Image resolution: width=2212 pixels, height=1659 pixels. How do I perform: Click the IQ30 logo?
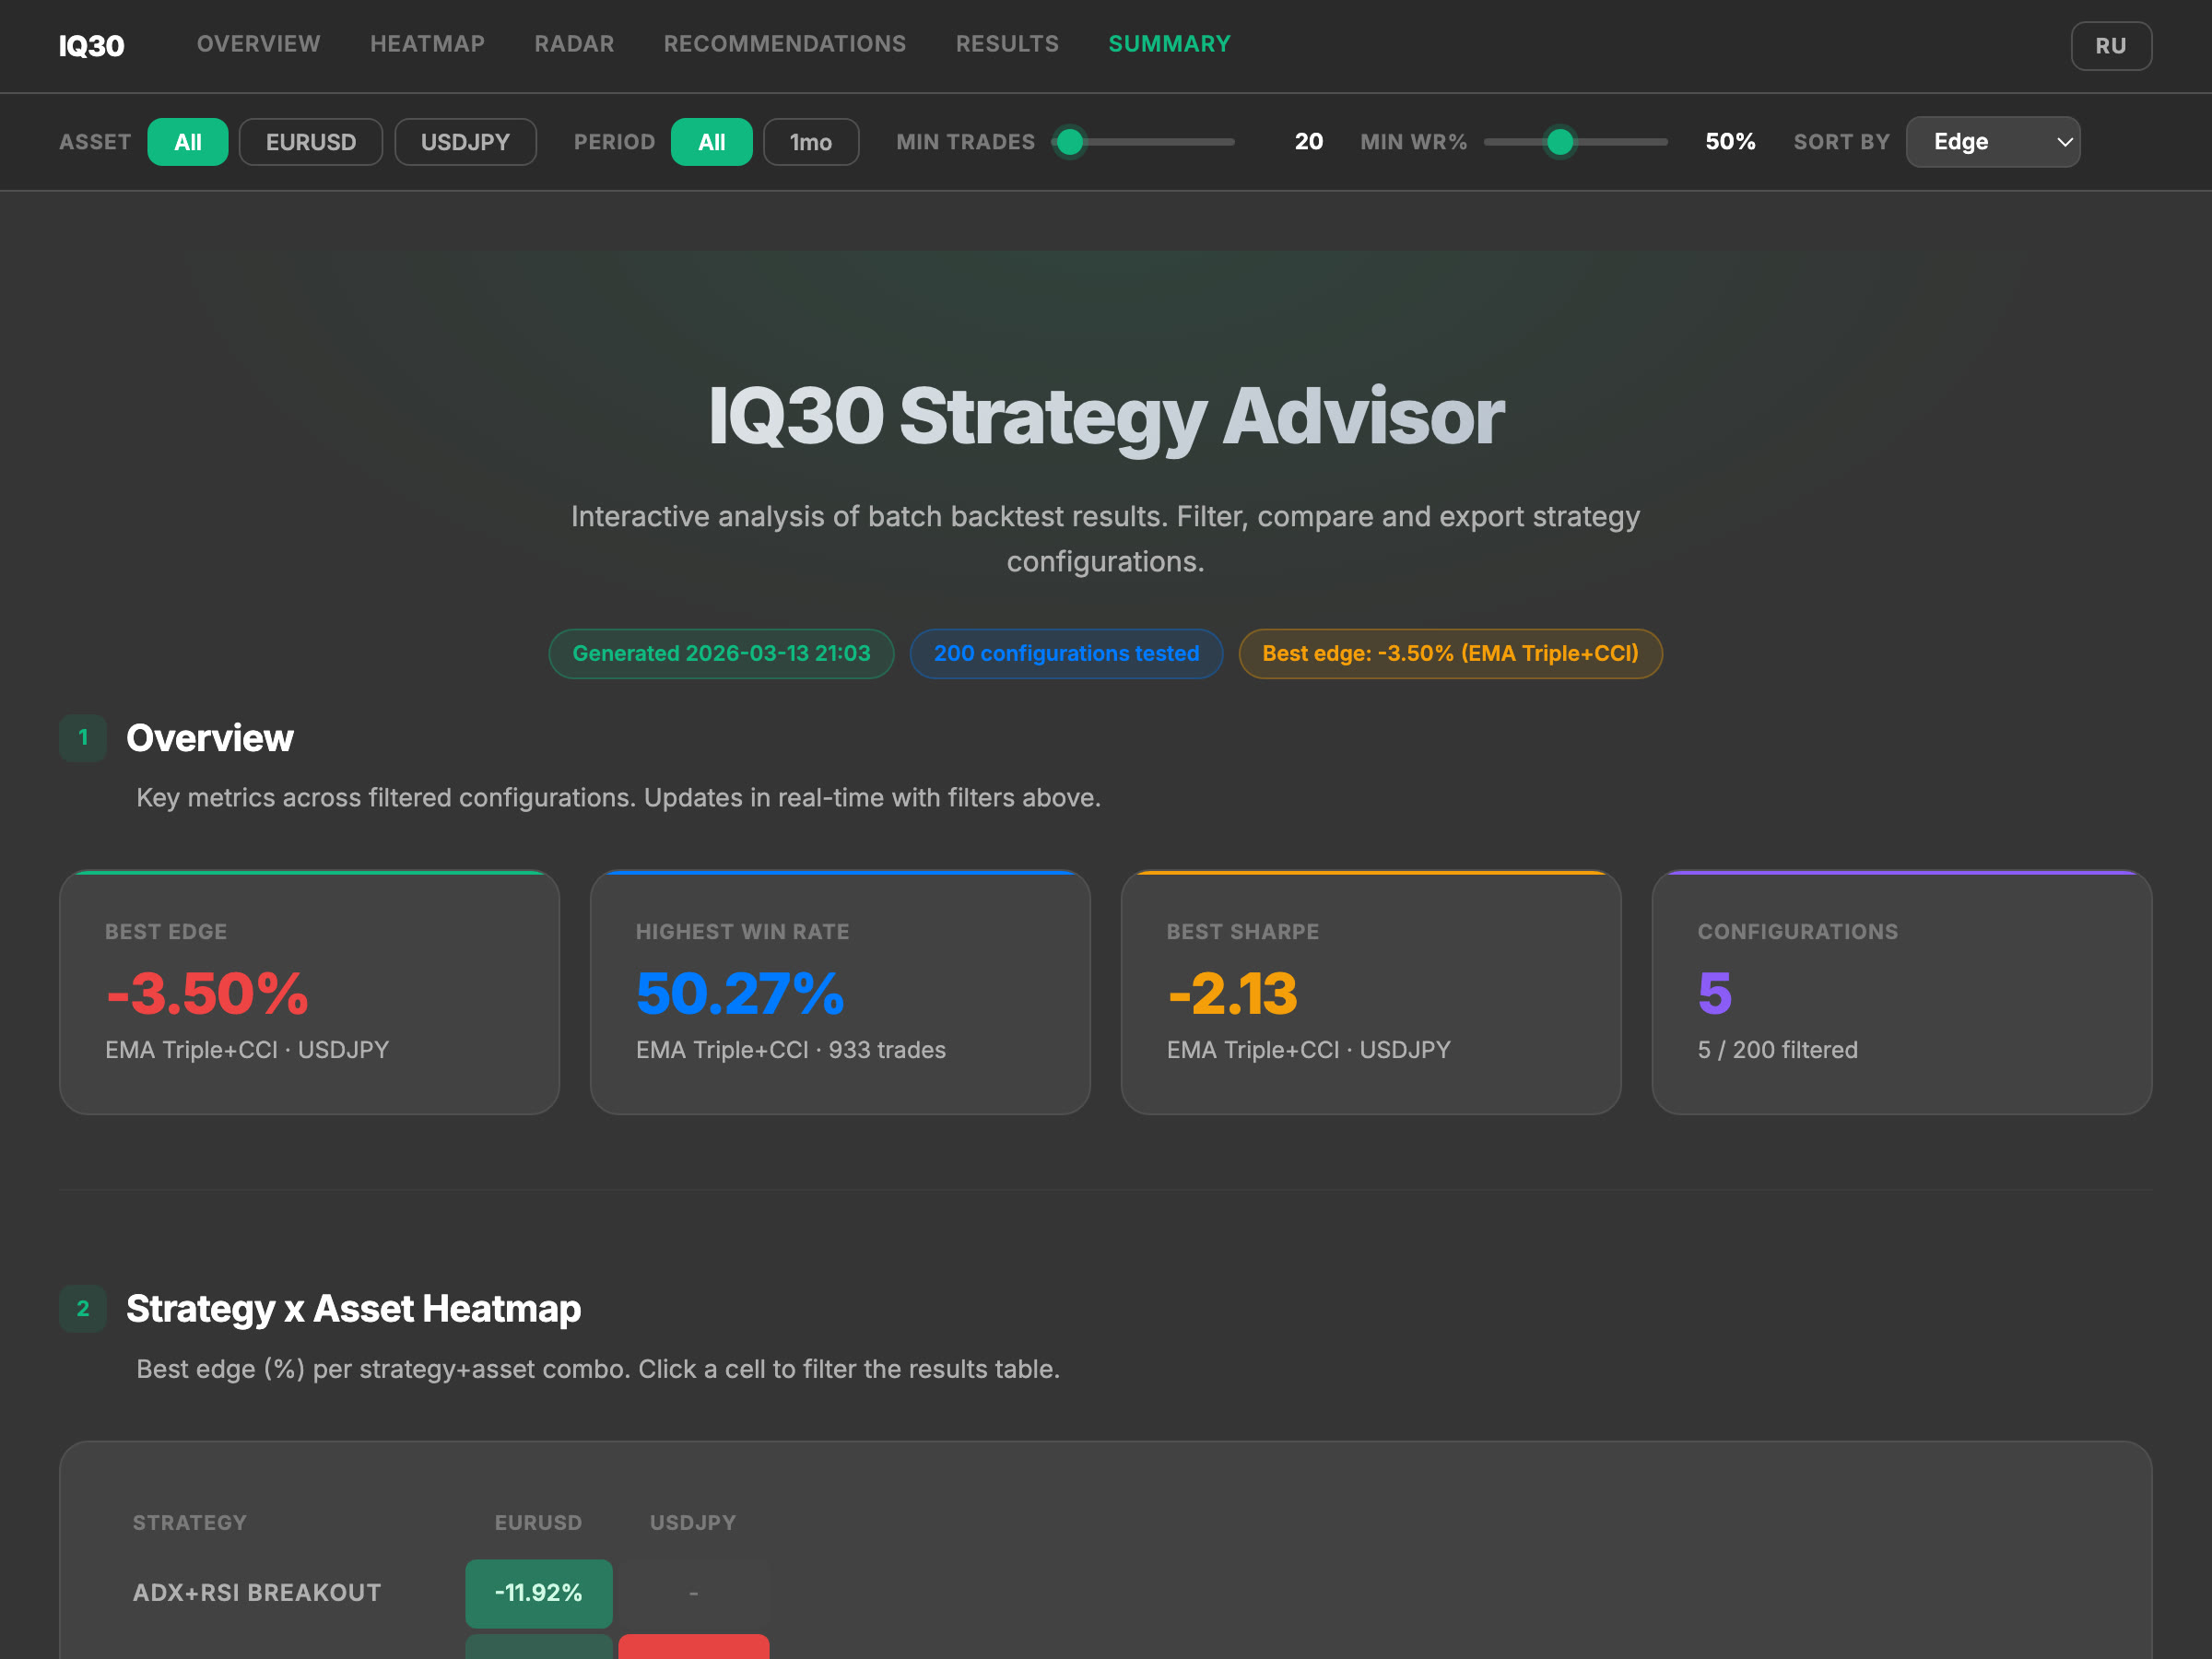[x=91, y=46]
